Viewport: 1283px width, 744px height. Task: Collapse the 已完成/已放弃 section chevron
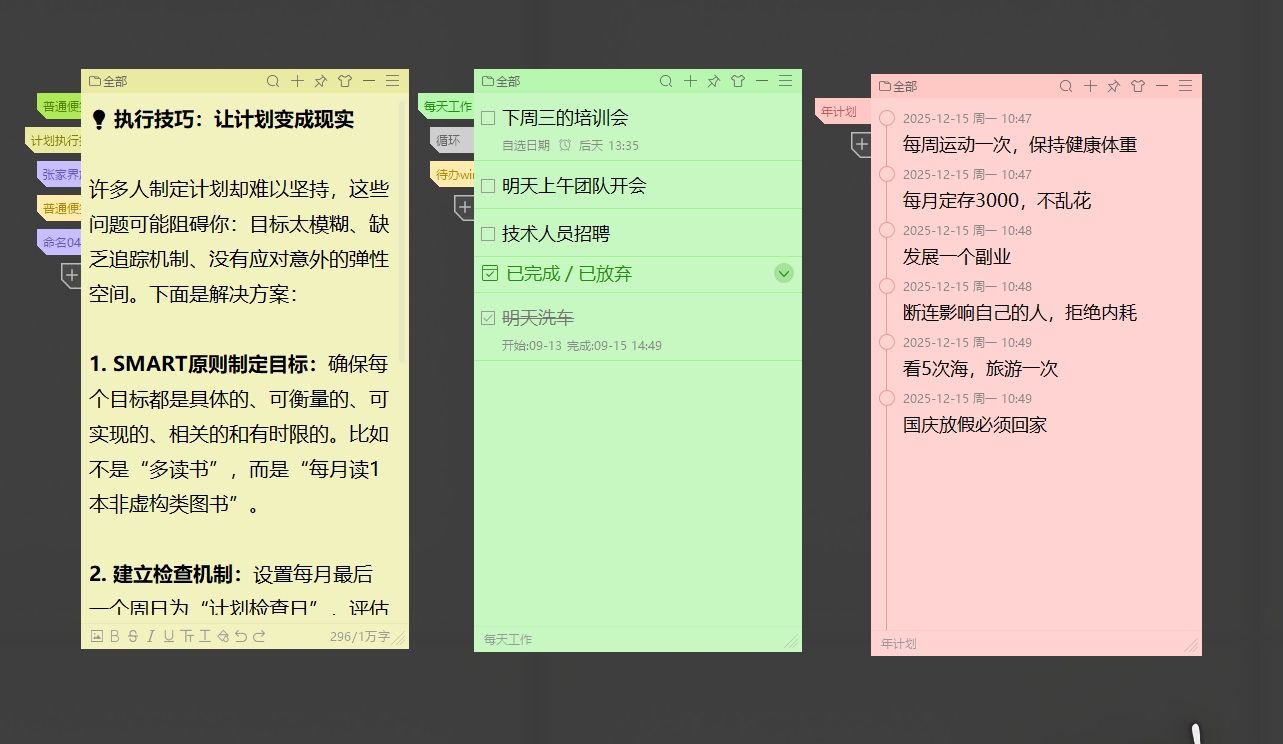point(784,273)
